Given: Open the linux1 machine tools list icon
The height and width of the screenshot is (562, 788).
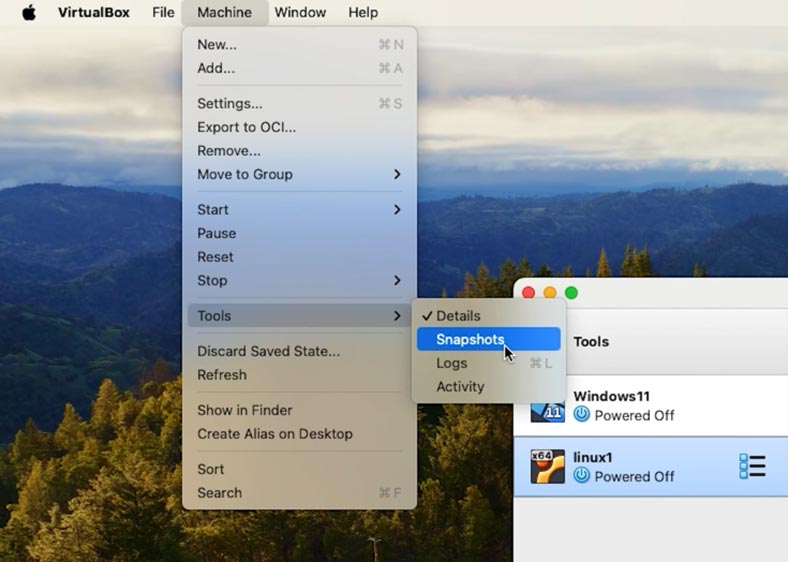Looking at the screenshot, I should 752,466.
